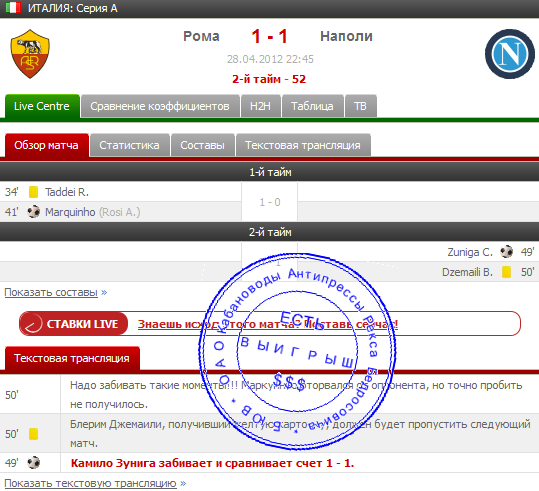539x491 pixels.
Task: Click Taddei's yellow card icon
Action: (x=33, y=192)
